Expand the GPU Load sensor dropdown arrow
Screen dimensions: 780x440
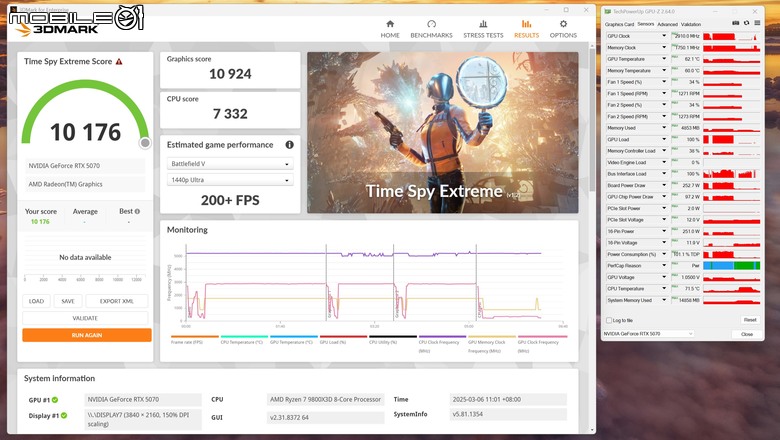tap(664, 139)
